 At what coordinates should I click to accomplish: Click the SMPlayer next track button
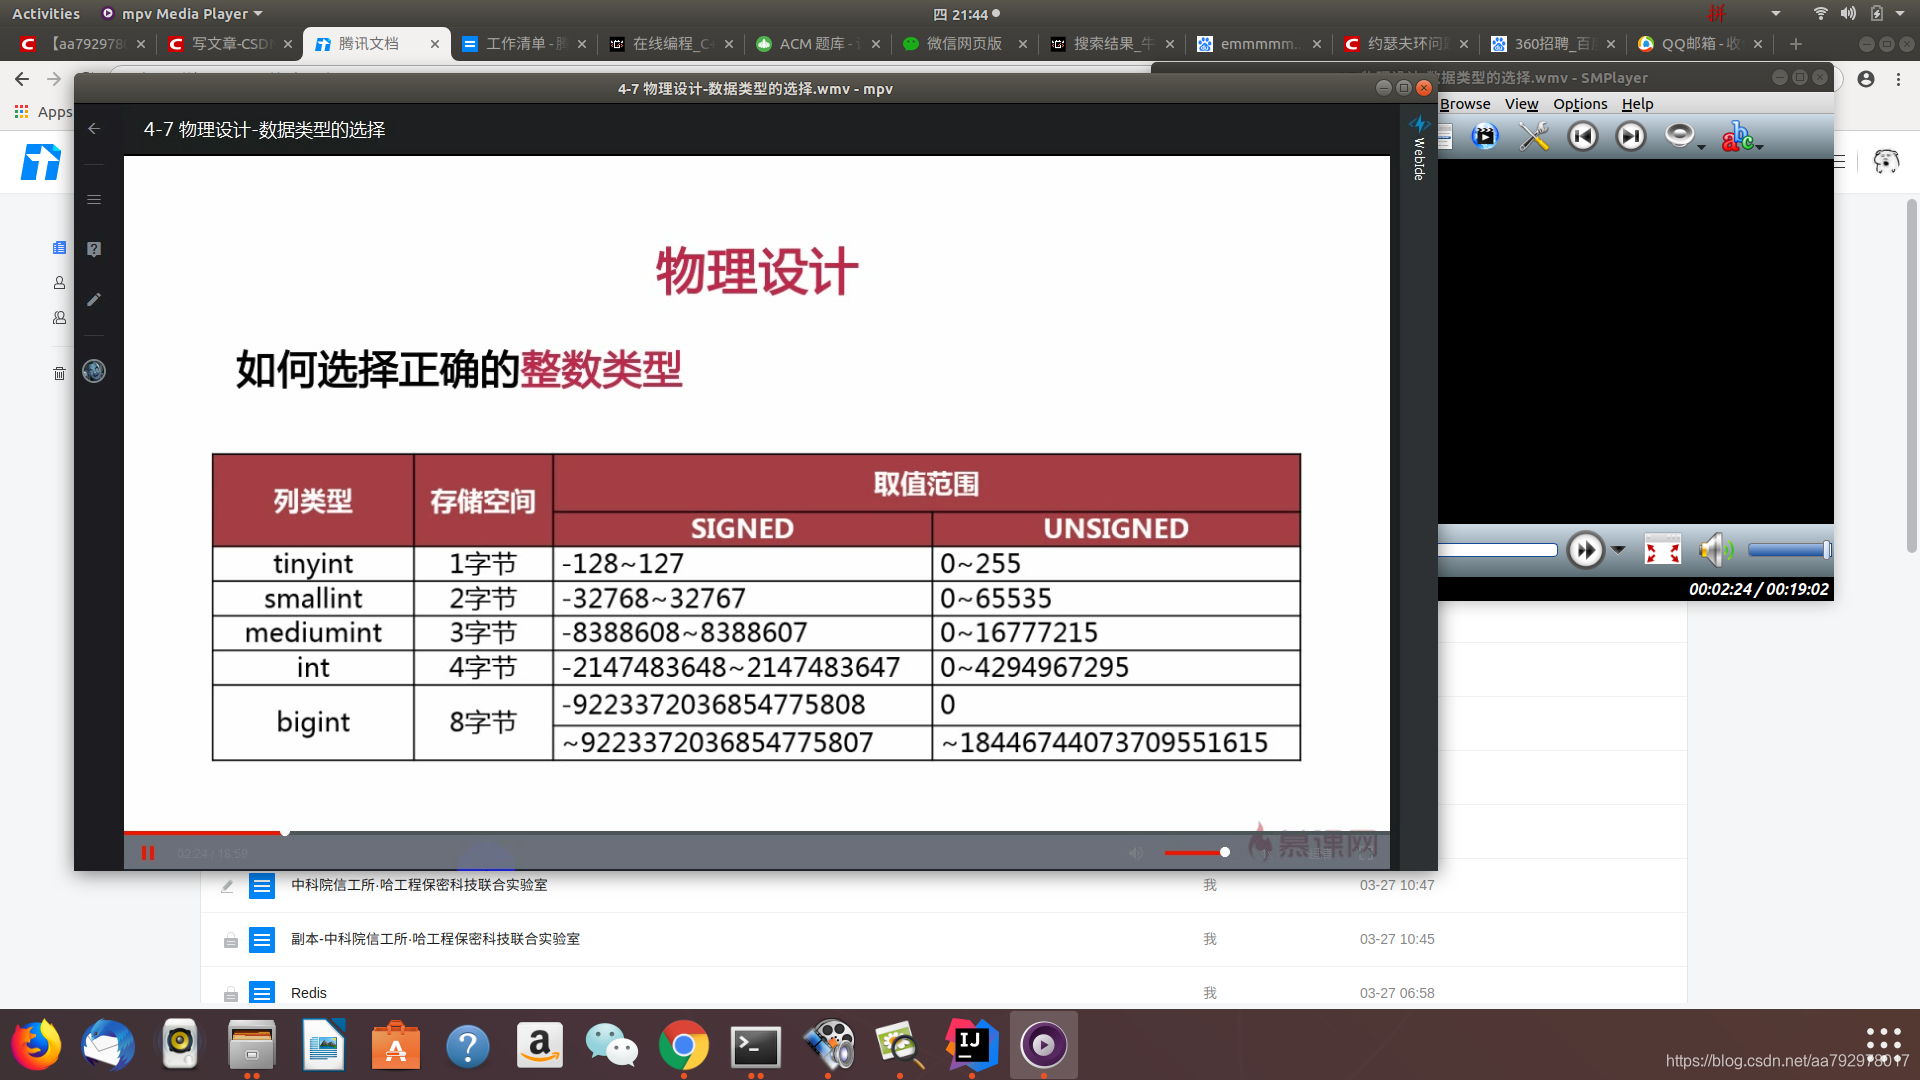pos(1630,136)
